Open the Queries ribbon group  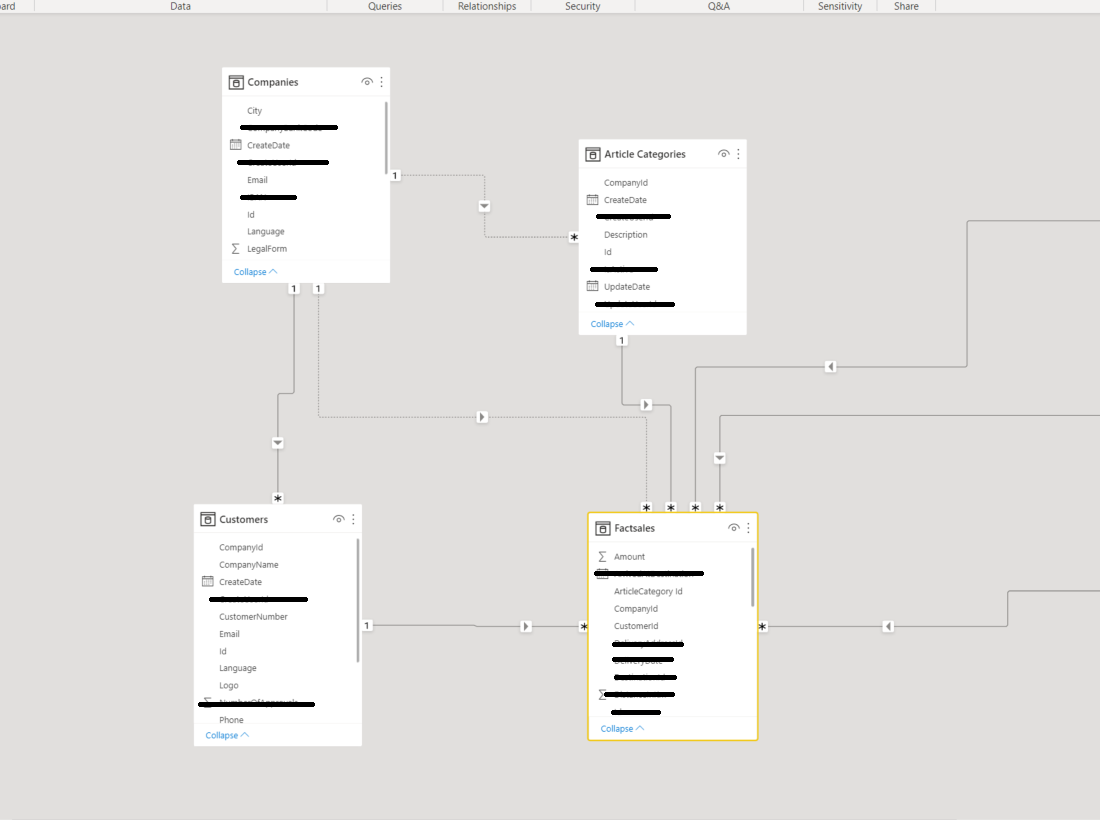point(384,6)
